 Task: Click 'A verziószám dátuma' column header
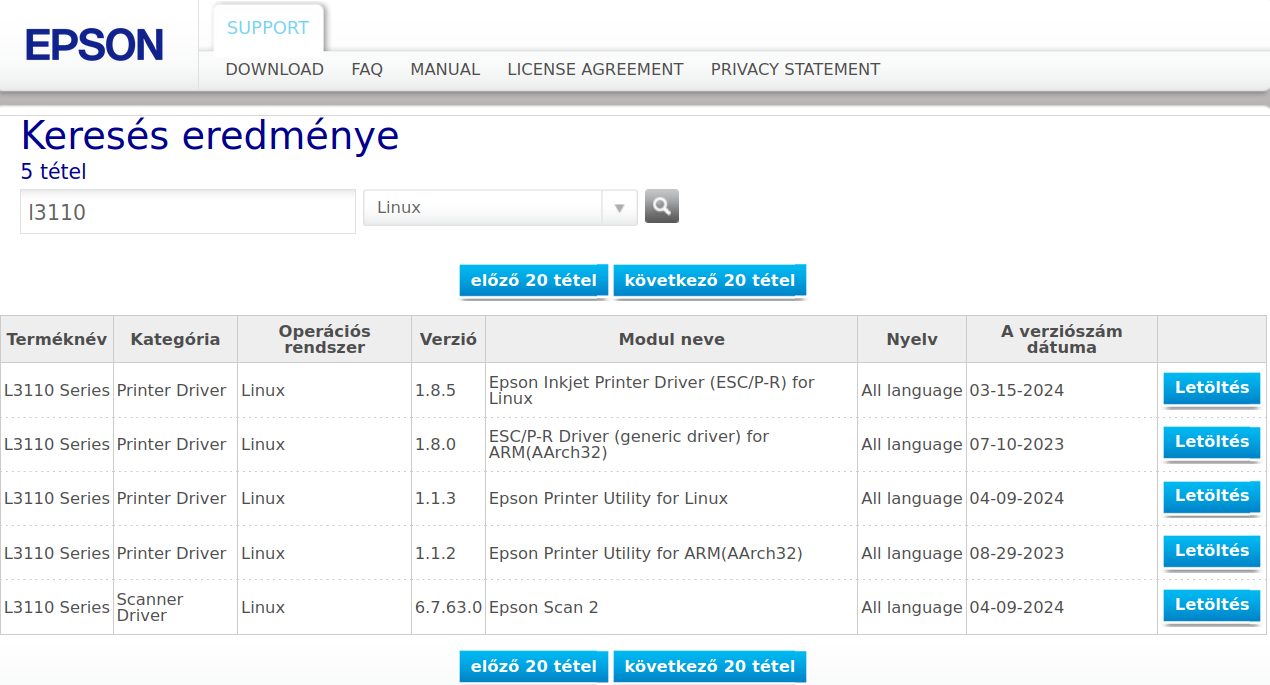pyautogui.click(x=1061, y=339)
